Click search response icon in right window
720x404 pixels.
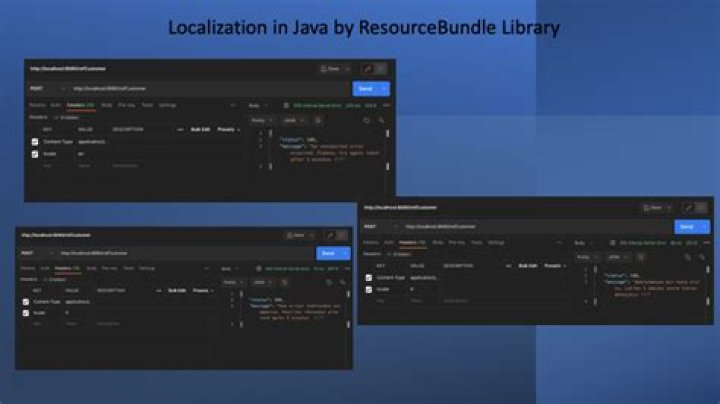coord(702,257)
